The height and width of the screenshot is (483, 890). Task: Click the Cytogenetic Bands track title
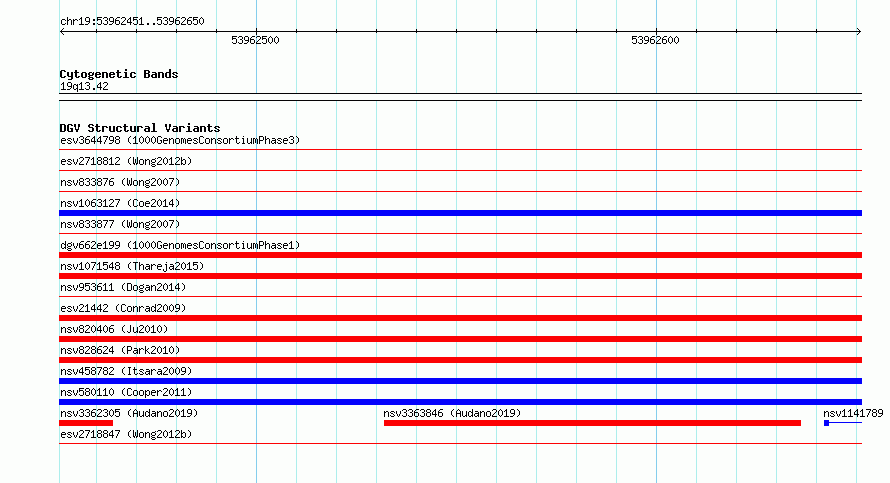(x=119, y=74)
